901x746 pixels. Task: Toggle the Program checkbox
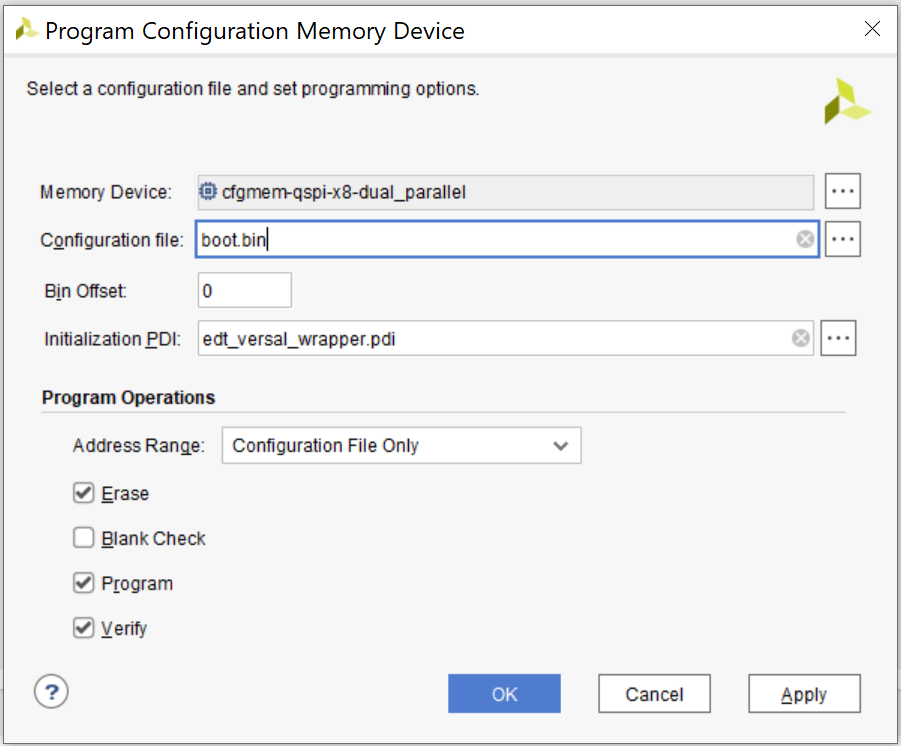84,583
